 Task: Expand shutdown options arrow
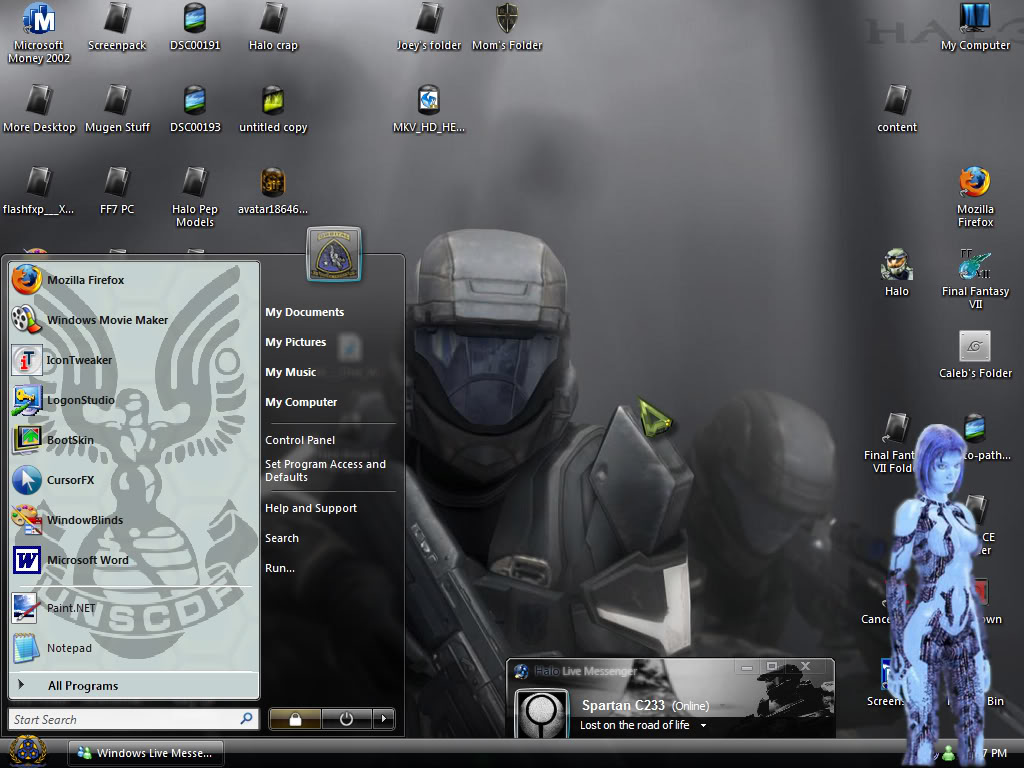coord(383,719)
